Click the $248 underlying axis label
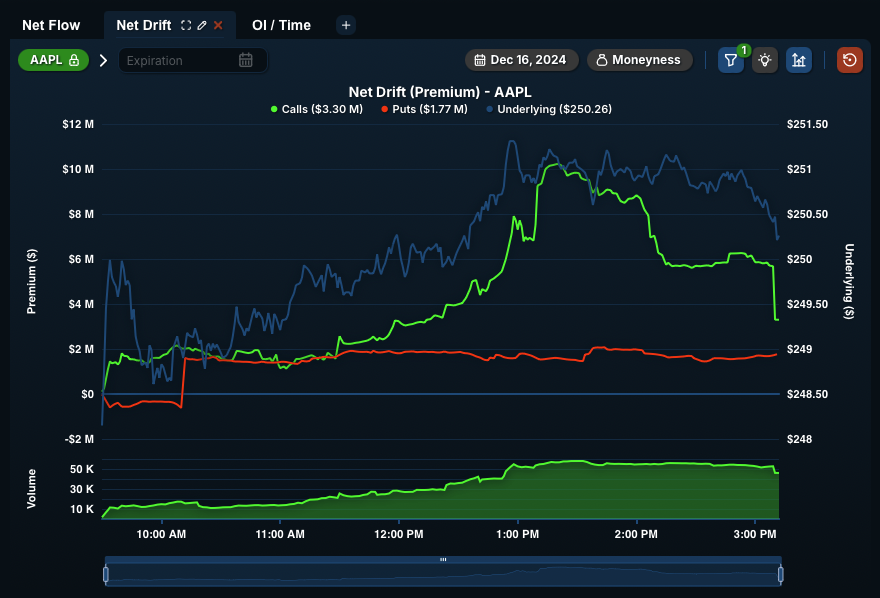 [800, 439]
